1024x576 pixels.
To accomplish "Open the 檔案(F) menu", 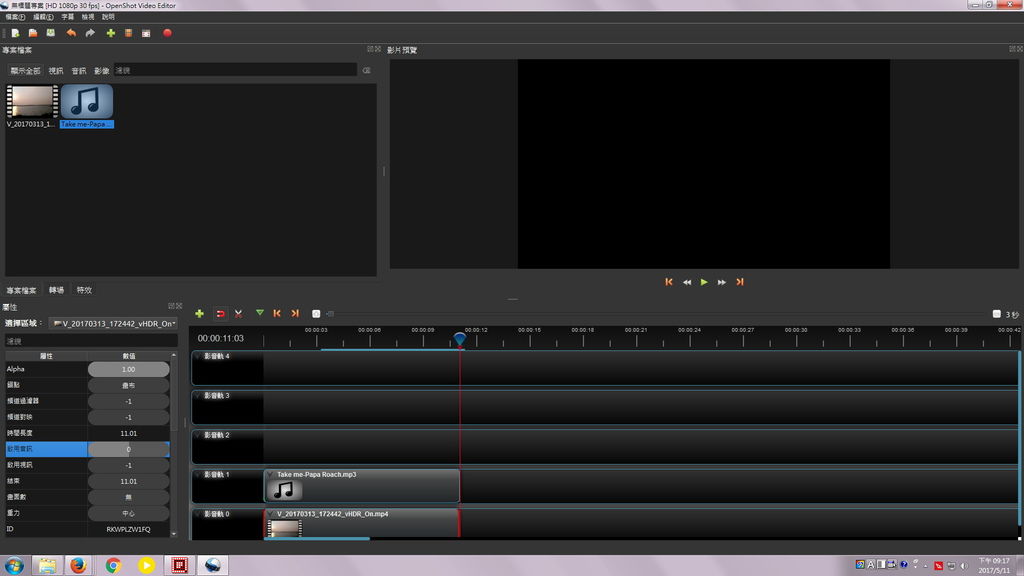I will point(15,17).
